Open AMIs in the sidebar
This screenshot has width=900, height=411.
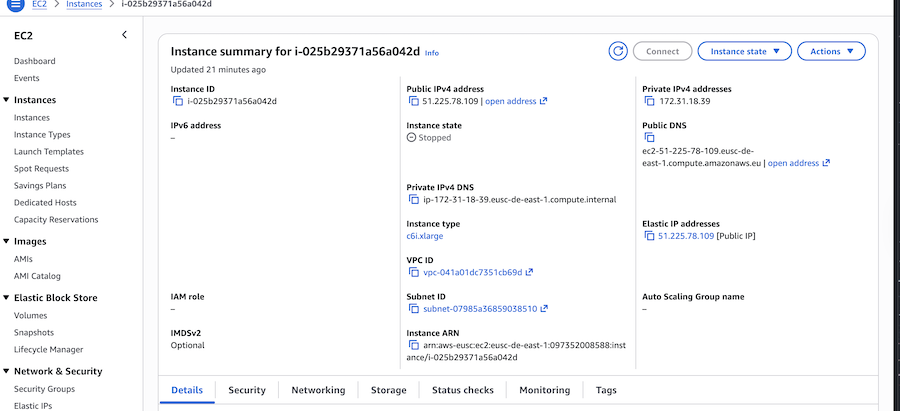click(x=23, y=259)
